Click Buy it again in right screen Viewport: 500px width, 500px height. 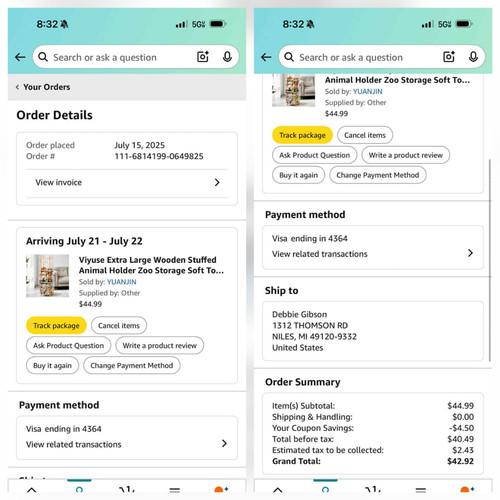coord(299,175)
